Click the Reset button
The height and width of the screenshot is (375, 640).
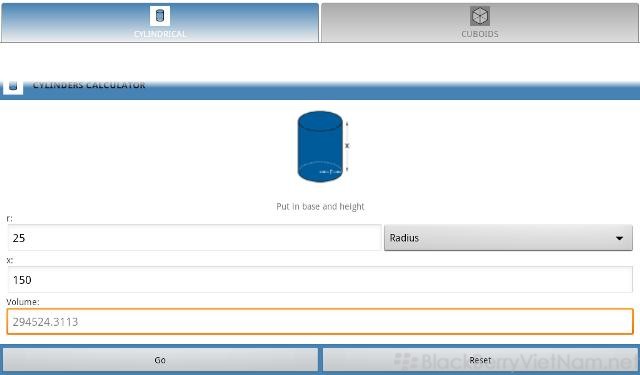pyautogui.click(x=480, y=360)
